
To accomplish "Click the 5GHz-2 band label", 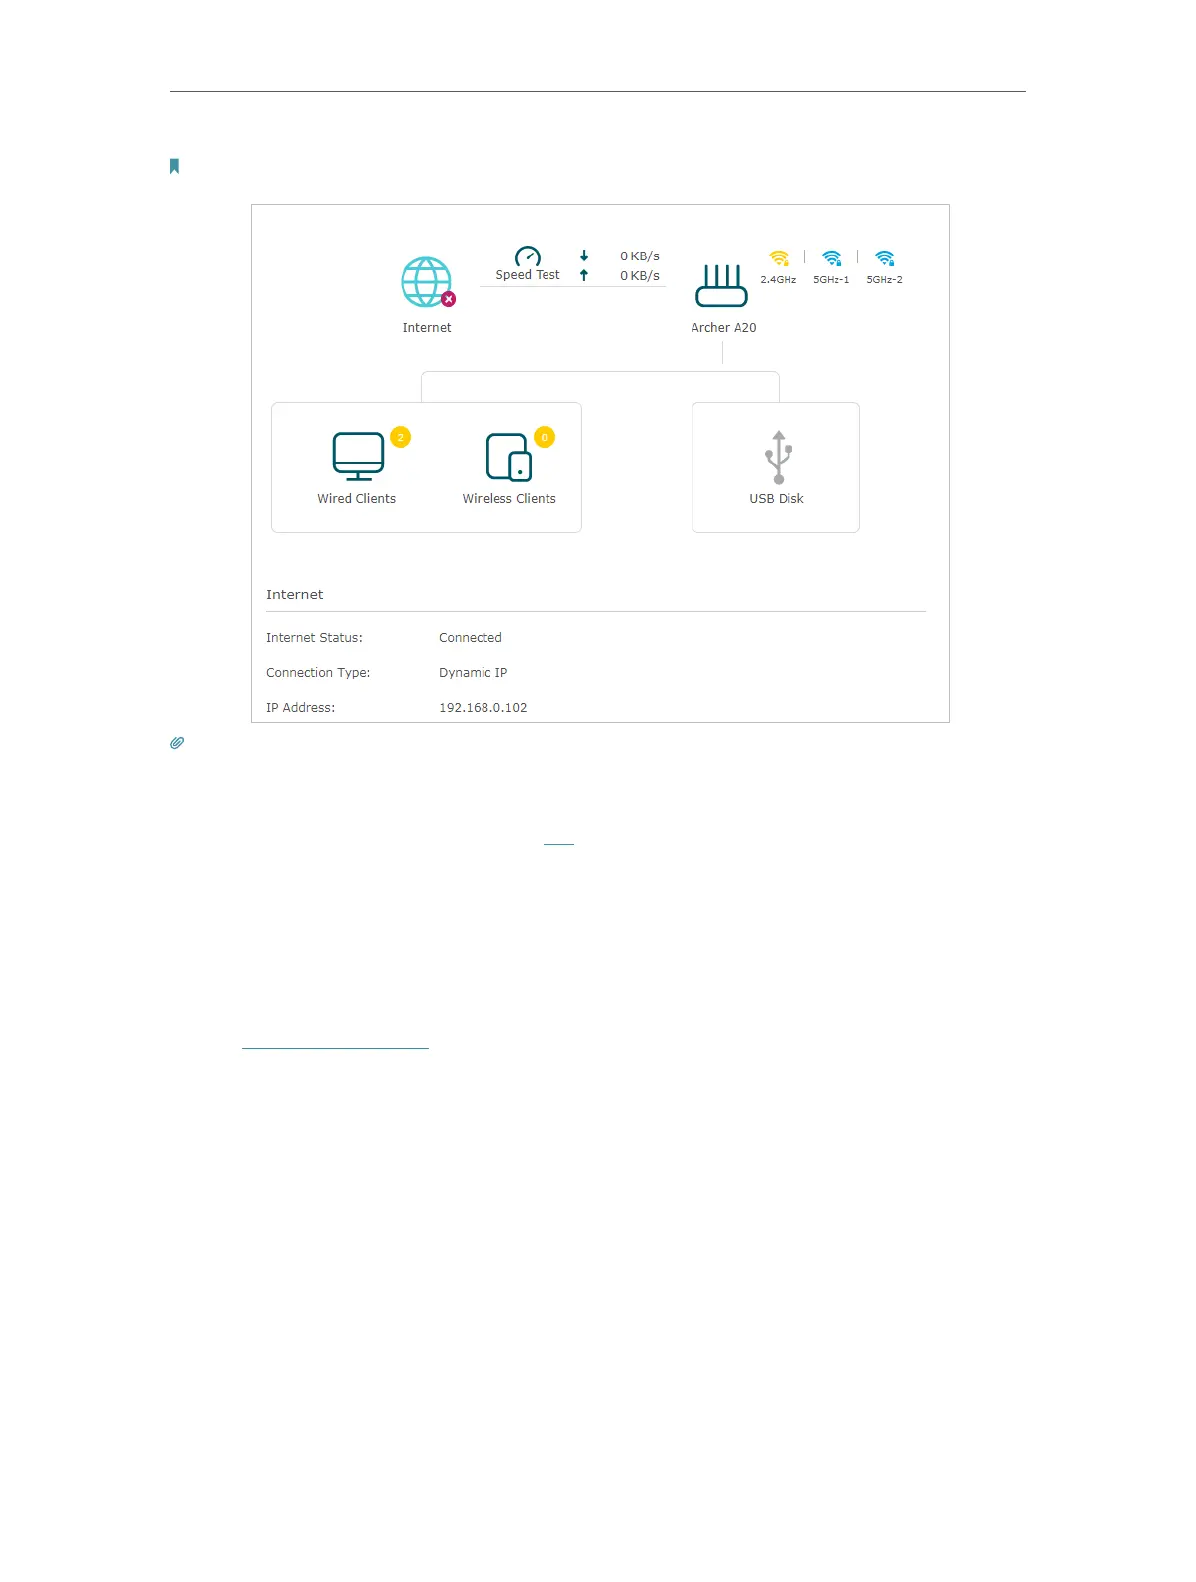I will 884,280.
